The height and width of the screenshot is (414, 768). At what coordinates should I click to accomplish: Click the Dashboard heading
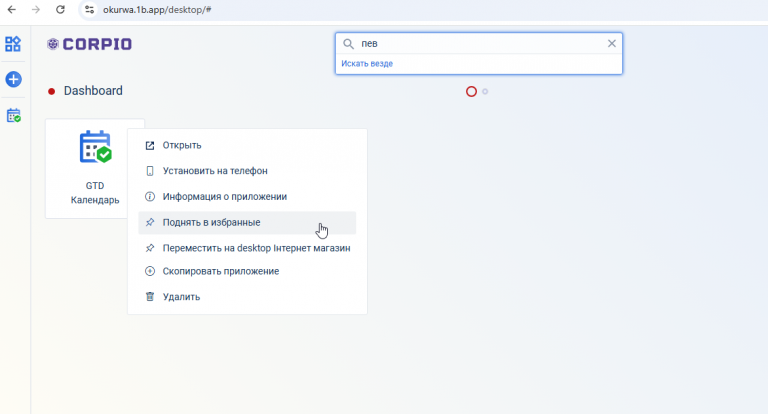click(93, 91)
